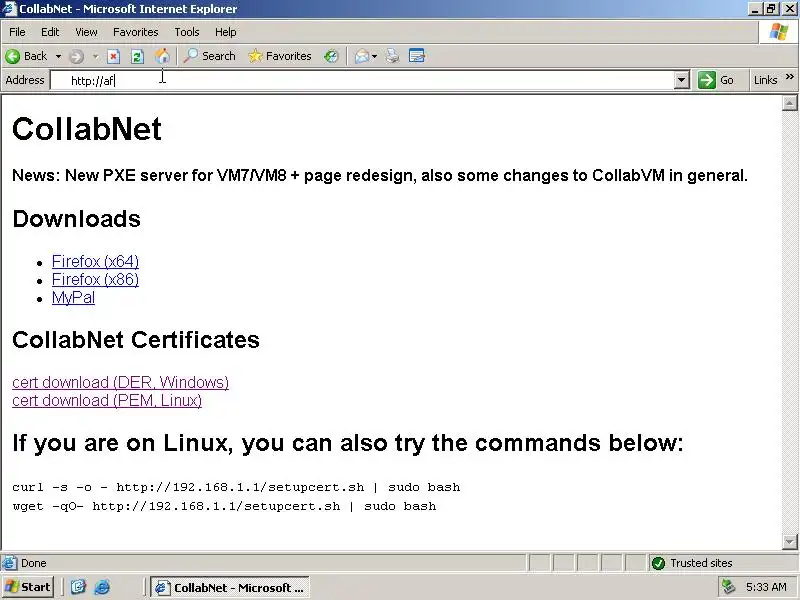Click the IE title bar icon

click(x=9, y=9)
